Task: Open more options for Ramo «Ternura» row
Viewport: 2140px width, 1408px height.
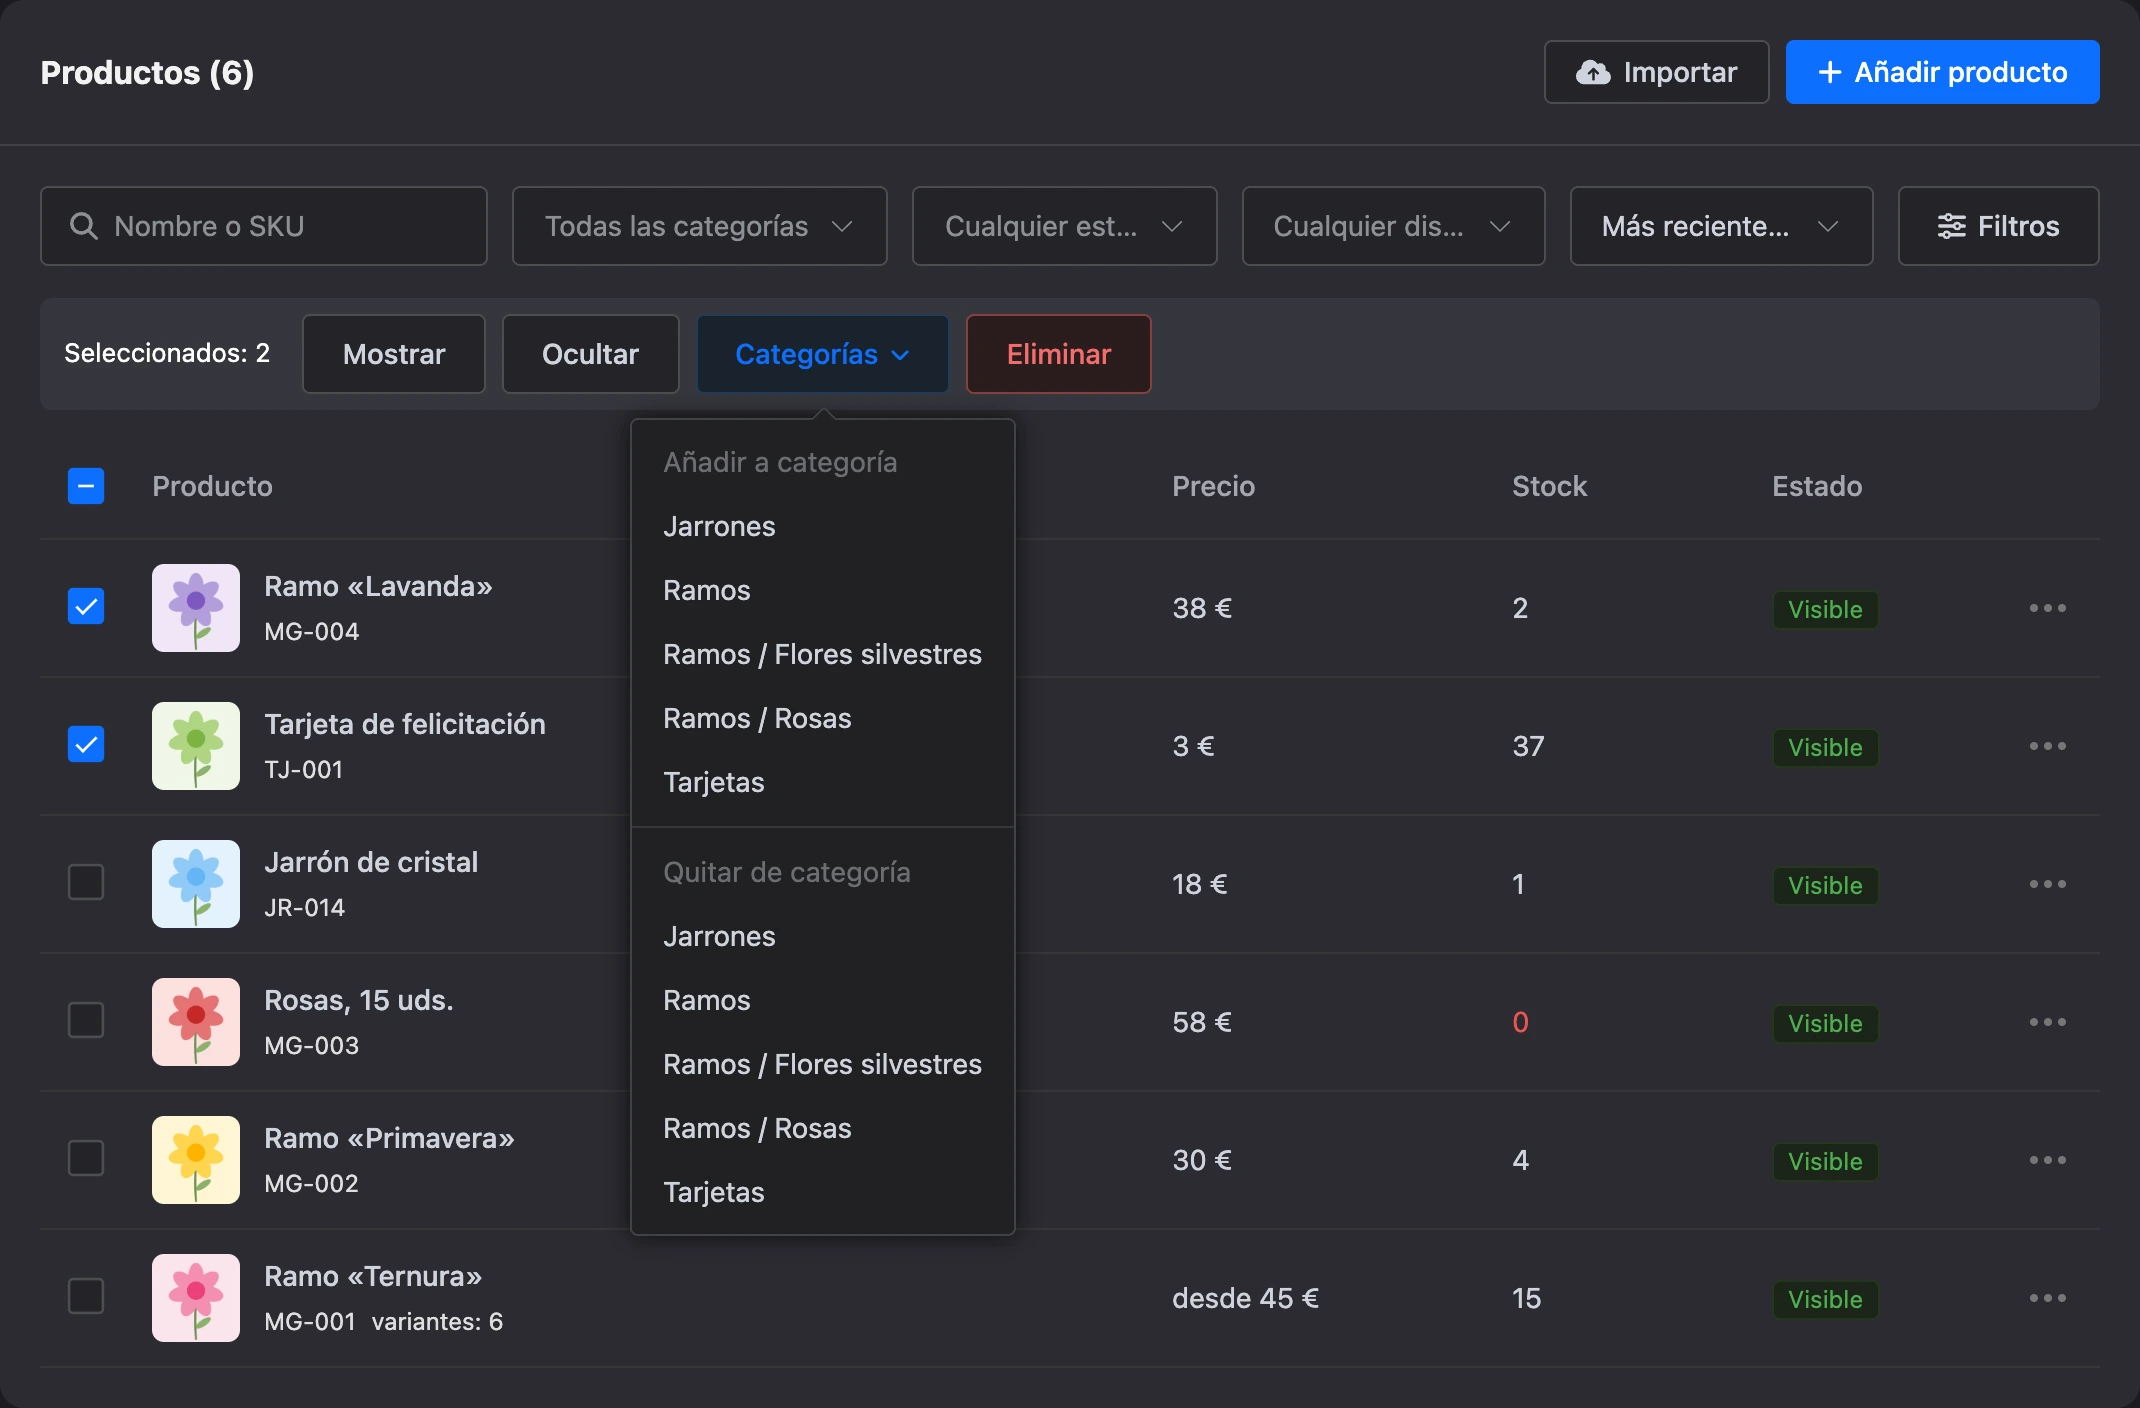Action: pyautogui.click(x=2047, y=1298)
